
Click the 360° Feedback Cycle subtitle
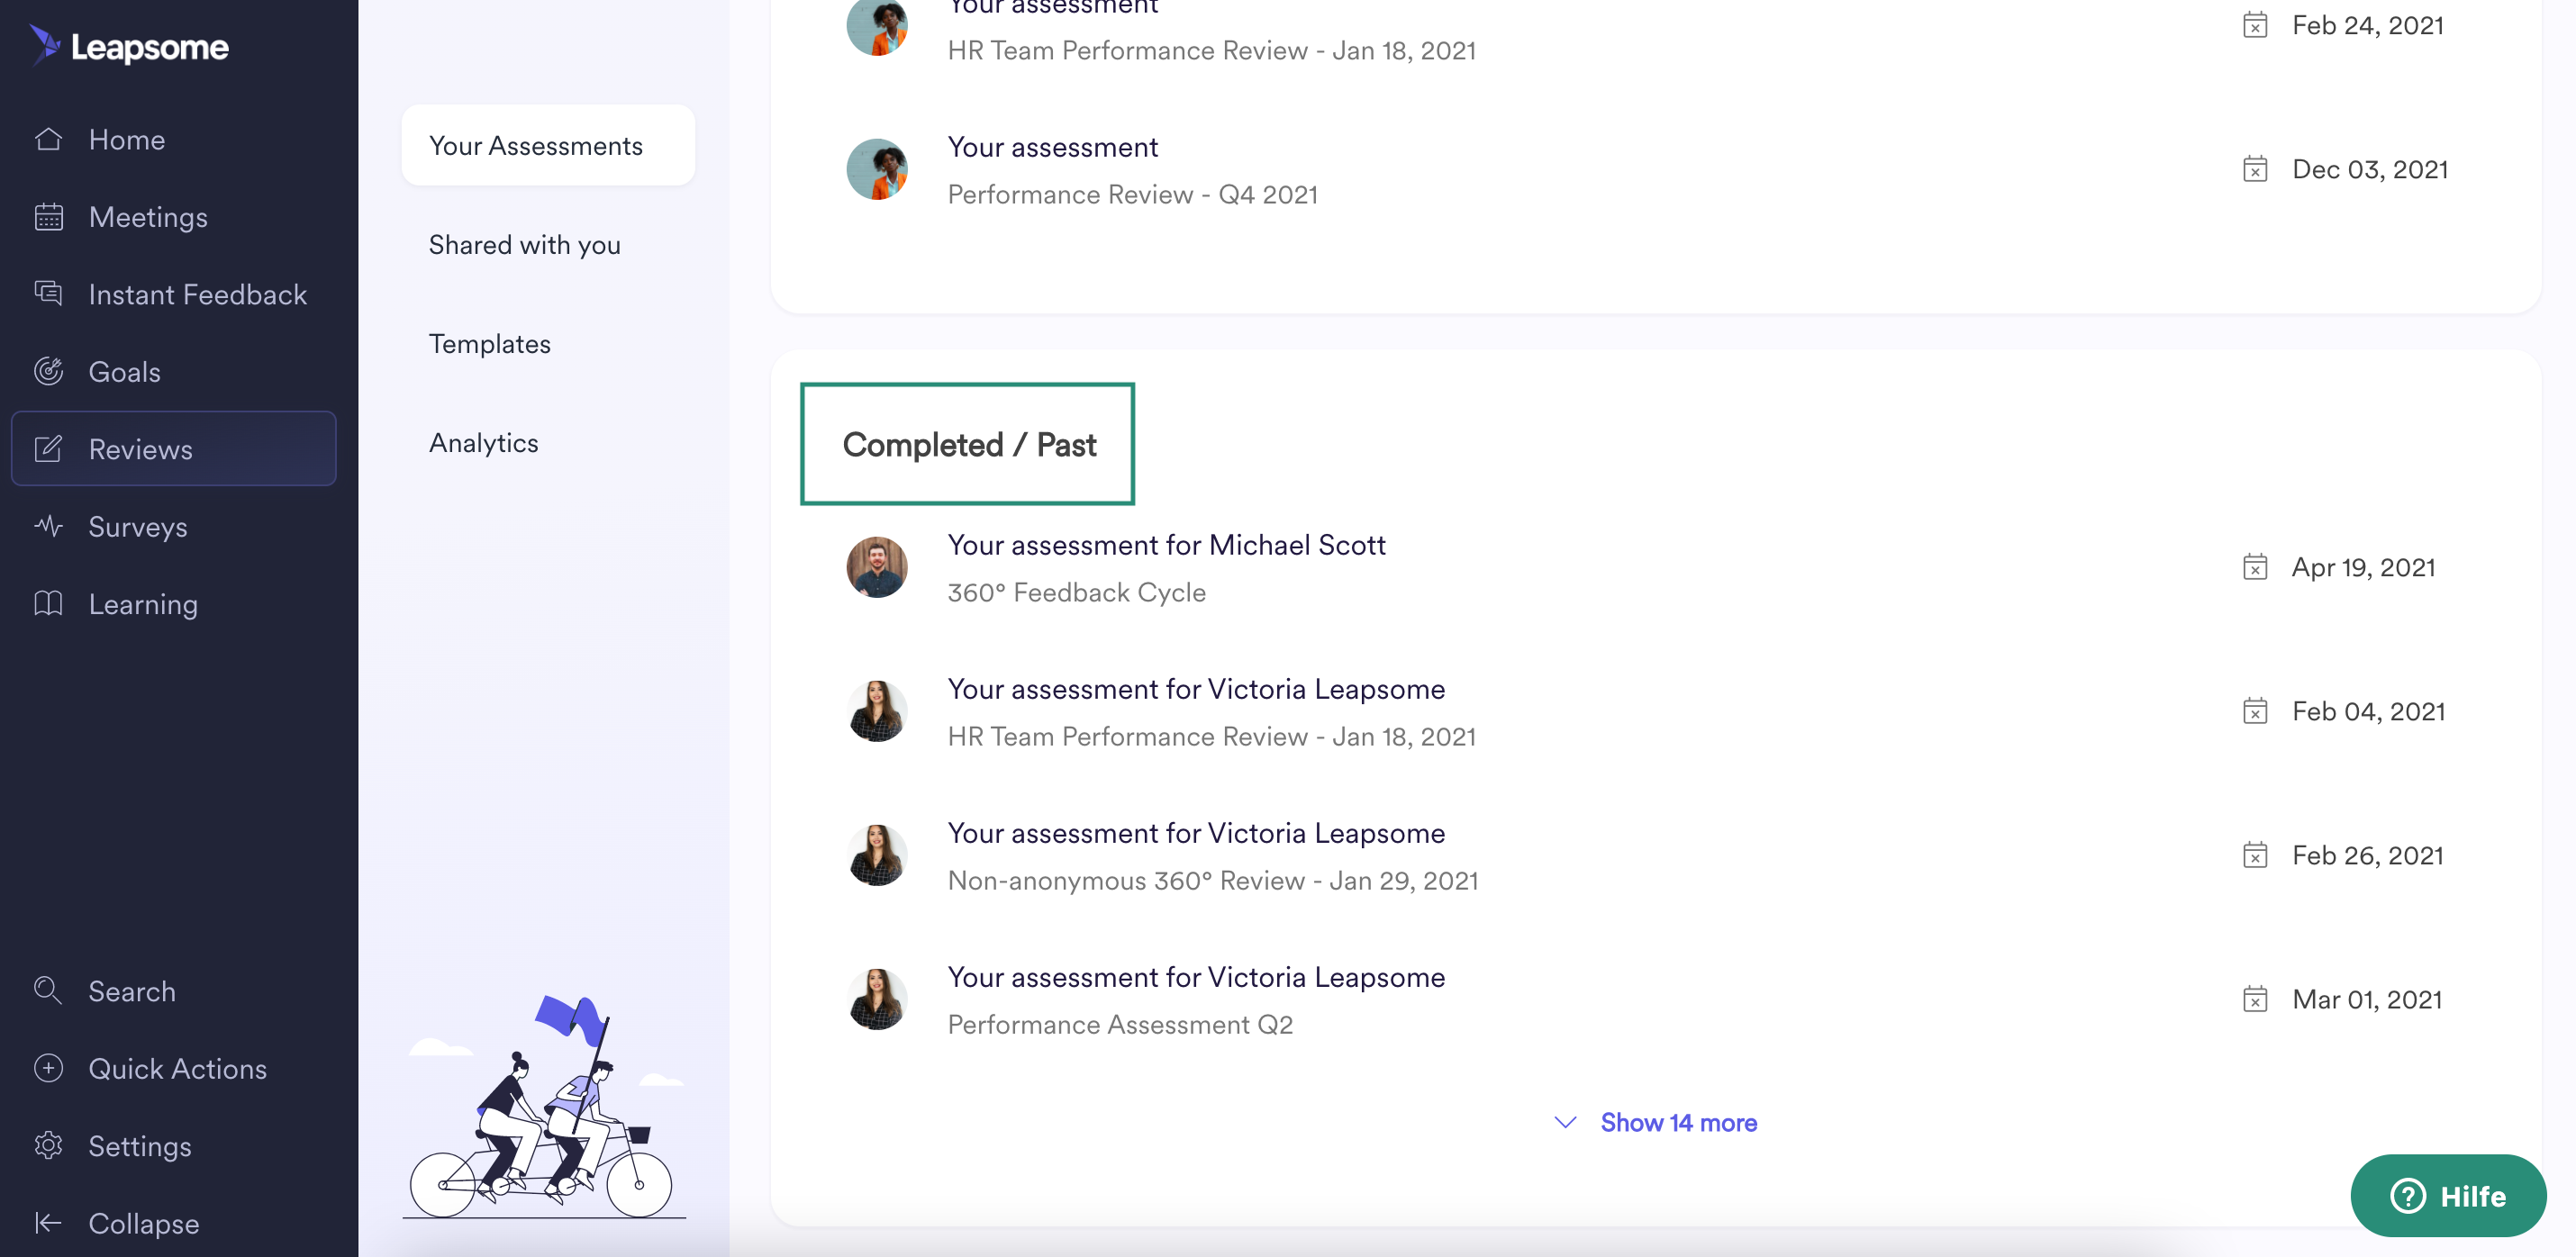[1077, 592]
